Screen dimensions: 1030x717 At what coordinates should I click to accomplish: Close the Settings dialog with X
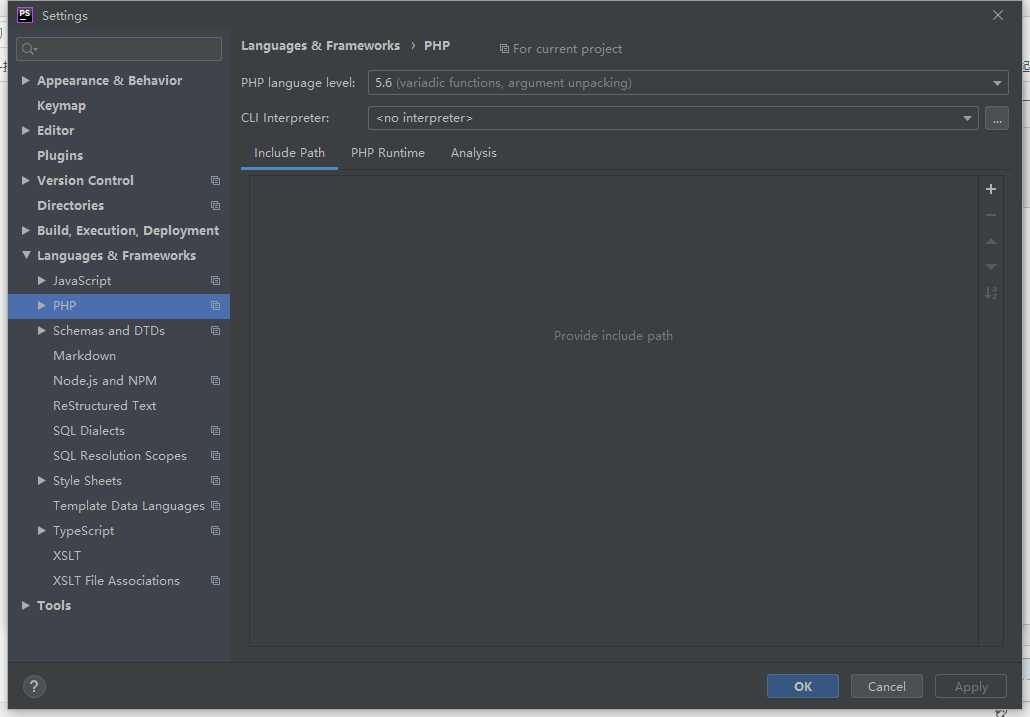coord(997,15)
